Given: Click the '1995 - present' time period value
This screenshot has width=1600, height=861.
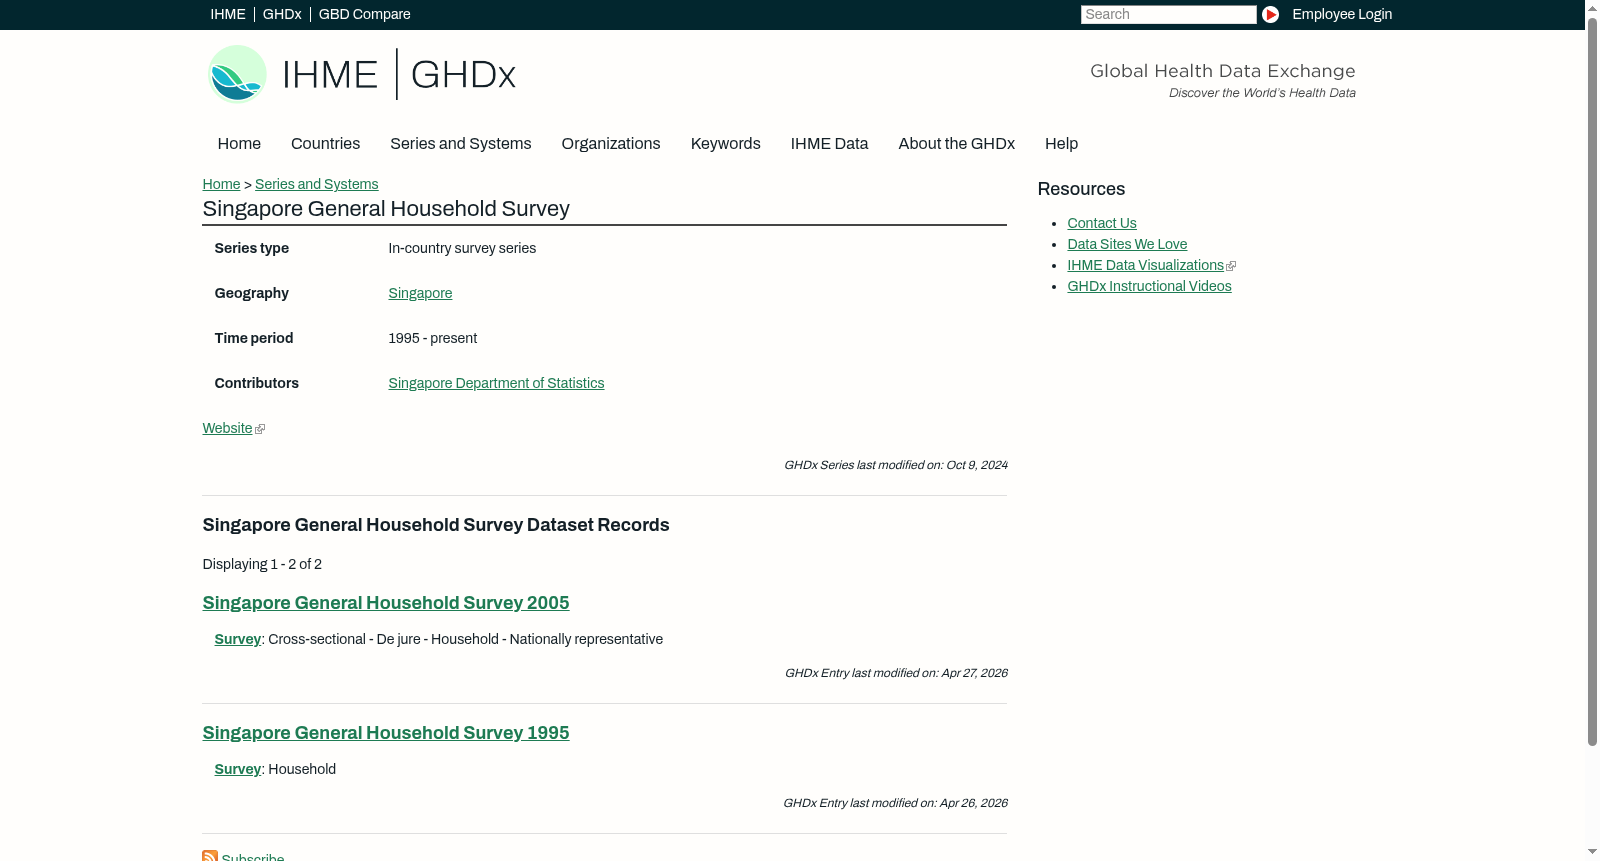Looking at the screenshot, I should pos(432,338).
